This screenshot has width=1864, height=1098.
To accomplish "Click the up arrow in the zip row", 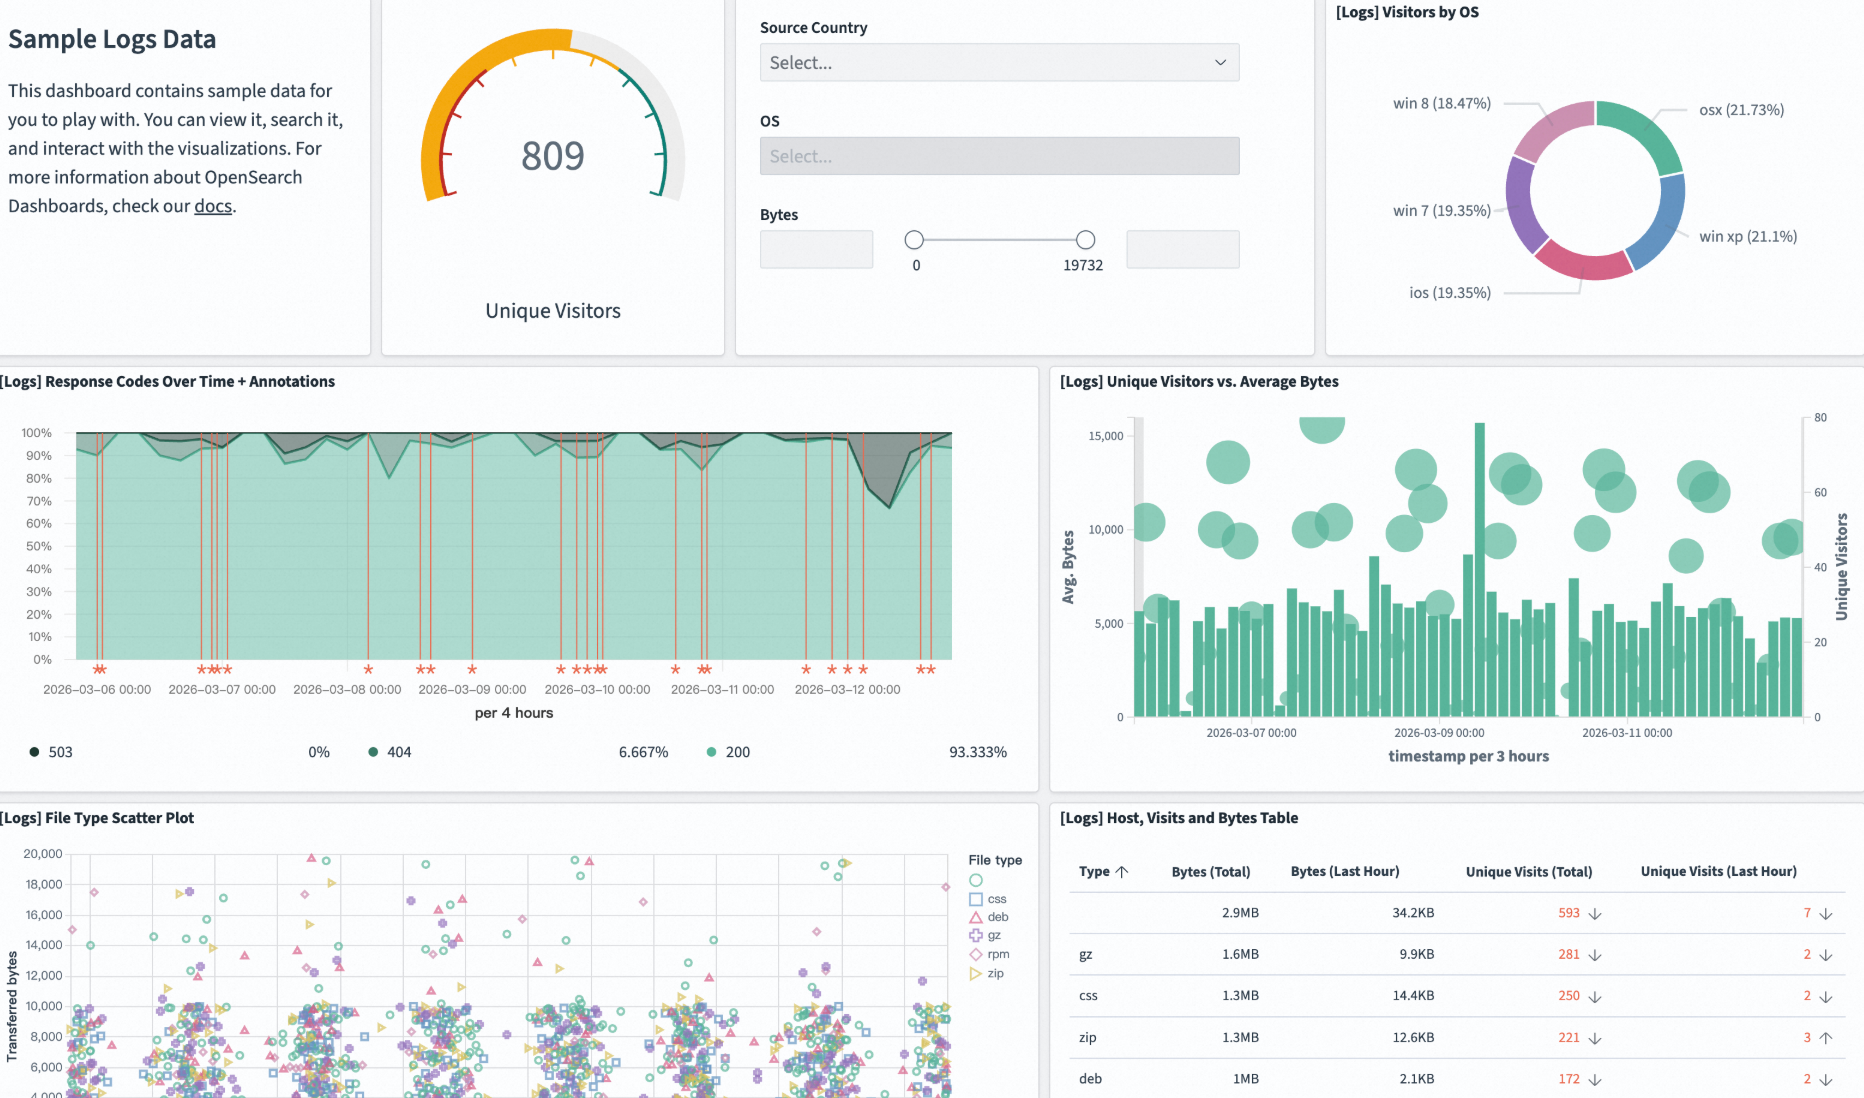I will pyautogui.click(x=1826, y=1038).
